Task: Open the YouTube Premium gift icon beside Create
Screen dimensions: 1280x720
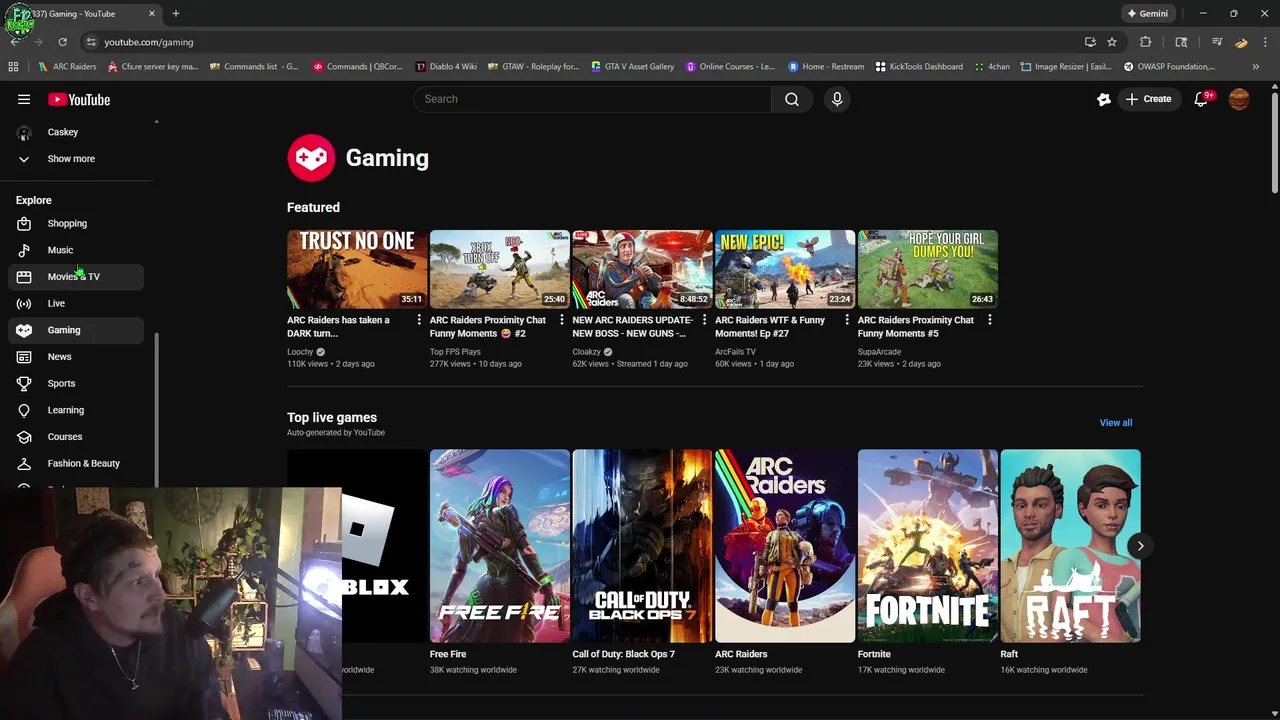Action: coord(1104,99)
